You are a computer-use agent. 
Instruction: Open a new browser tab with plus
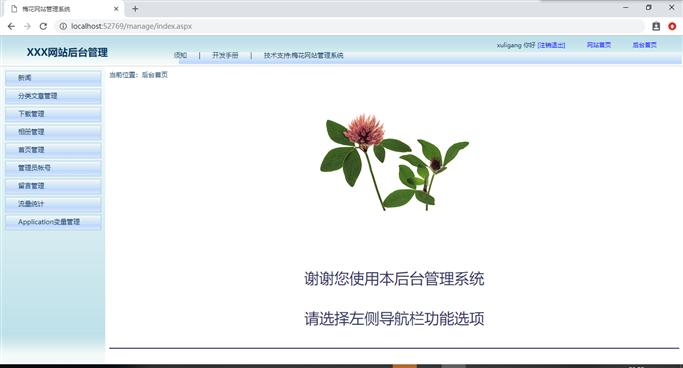click(x=135, y=8)
